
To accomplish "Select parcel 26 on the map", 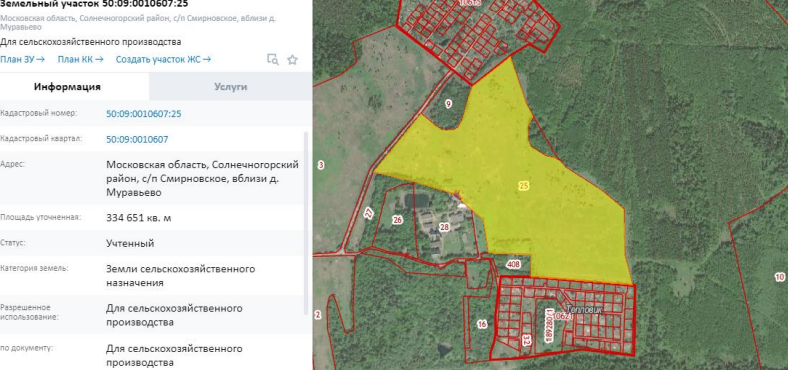I will click(x=398, y=220).
